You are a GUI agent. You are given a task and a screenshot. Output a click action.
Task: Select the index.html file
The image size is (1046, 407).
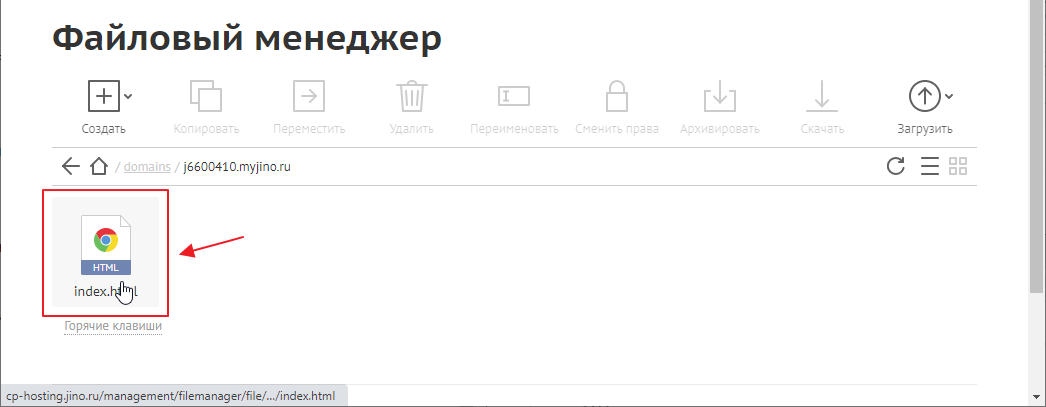(106, 251)
